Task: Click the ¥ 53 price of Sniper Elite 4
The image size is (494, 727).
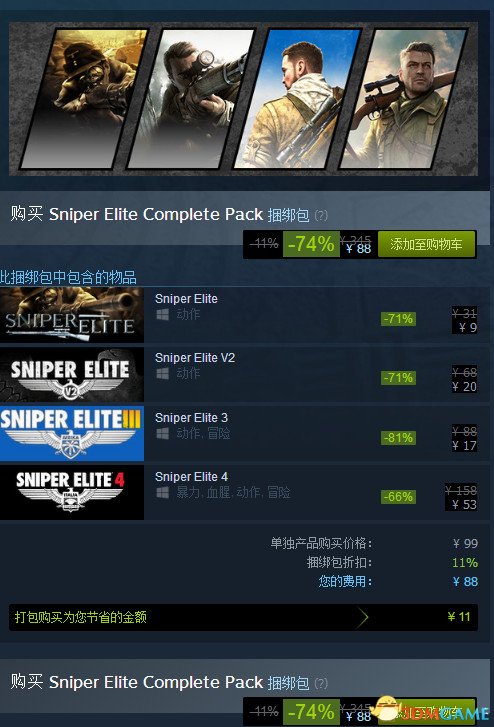Action: click(464, 504)
